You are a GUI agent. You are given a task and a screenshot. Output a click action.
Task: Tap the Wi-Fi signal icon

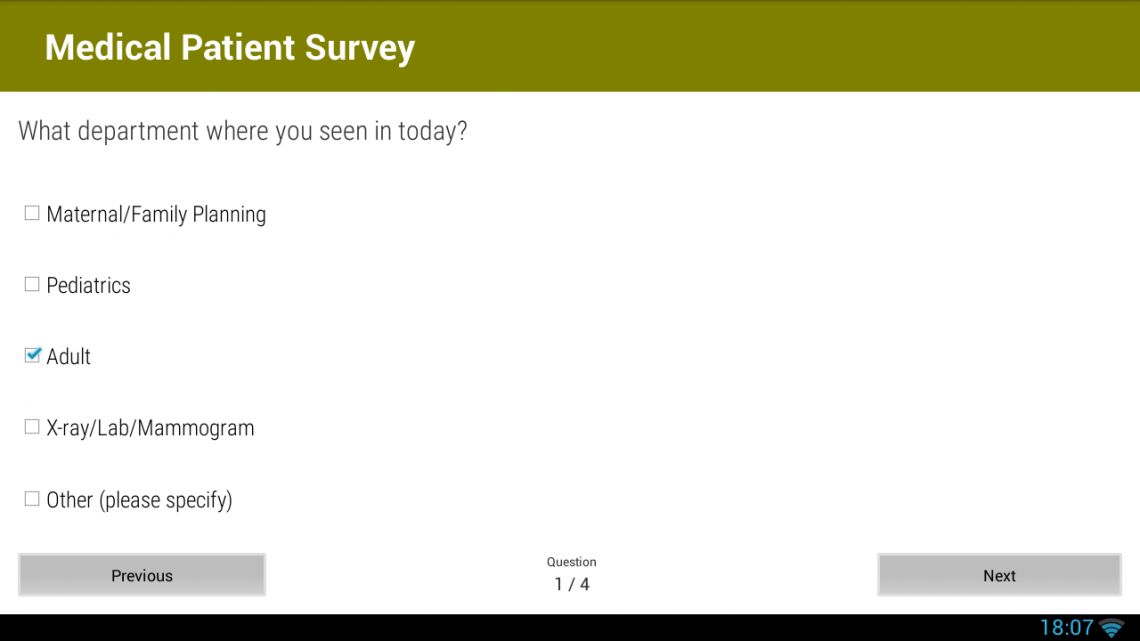click(1111, 628)
